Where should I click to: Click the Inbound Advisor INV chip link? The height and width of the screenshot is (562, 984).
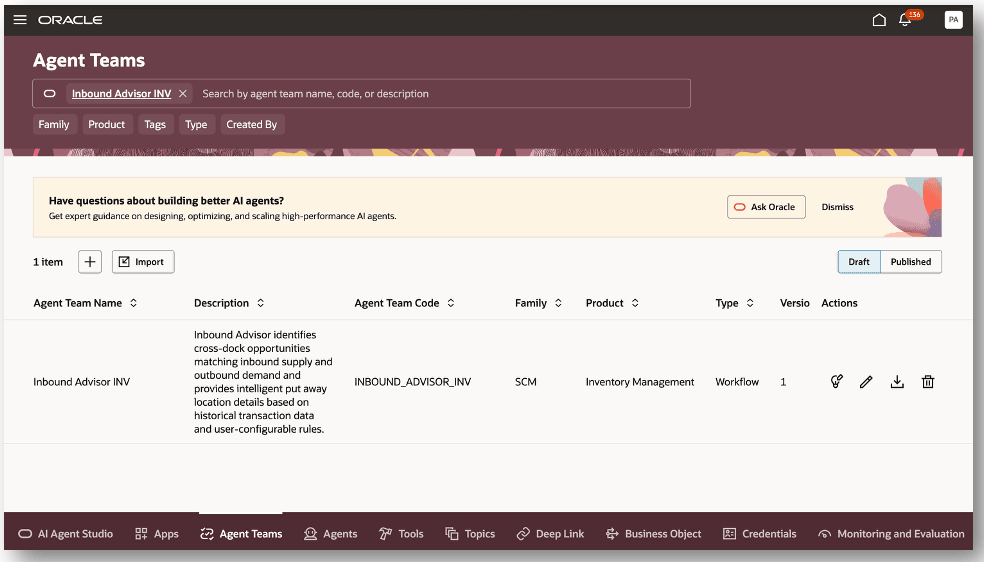121,93
